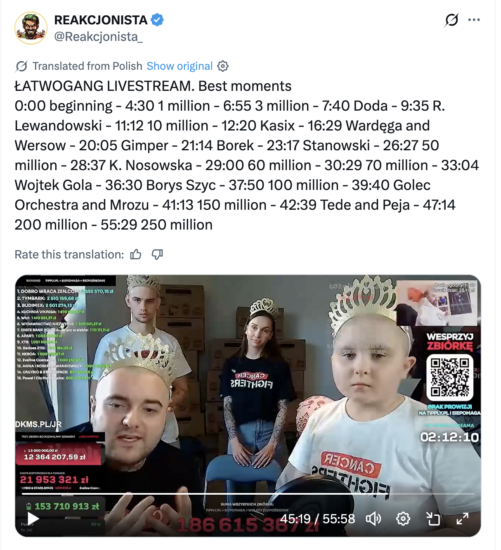The height and width of the screenshot is (550, 501).
Task: Click the video frame center
Action: [248, 405]
